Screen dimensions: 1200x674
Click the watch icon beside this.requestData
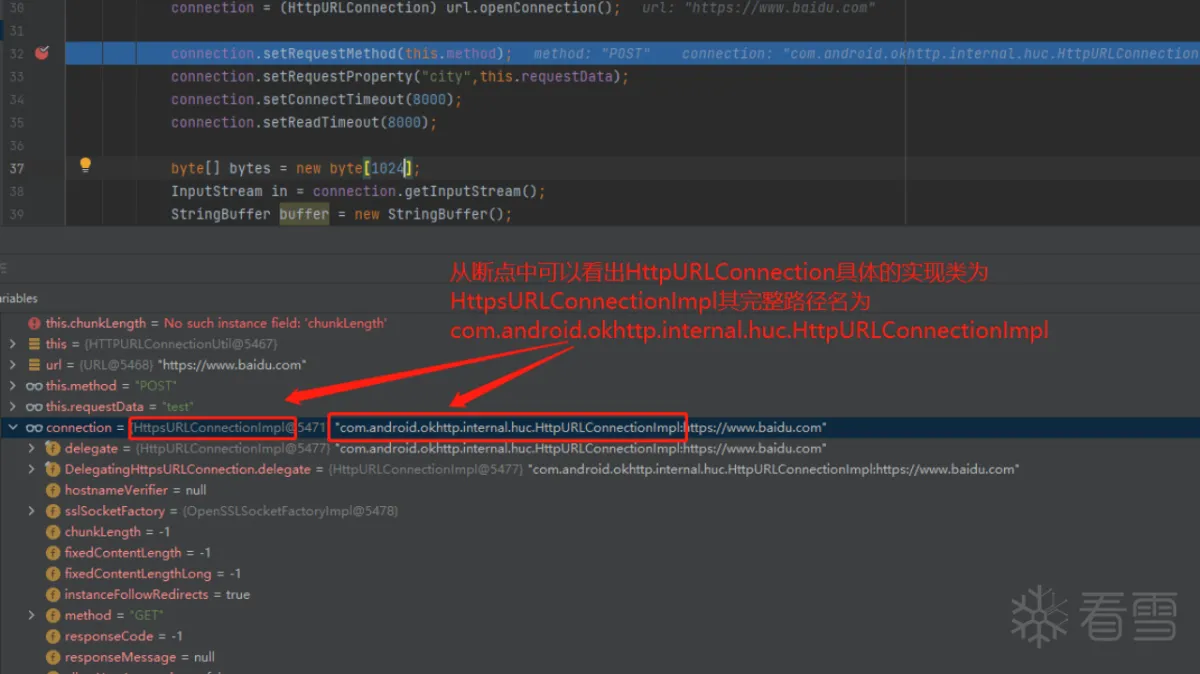[x=34, y=407]
